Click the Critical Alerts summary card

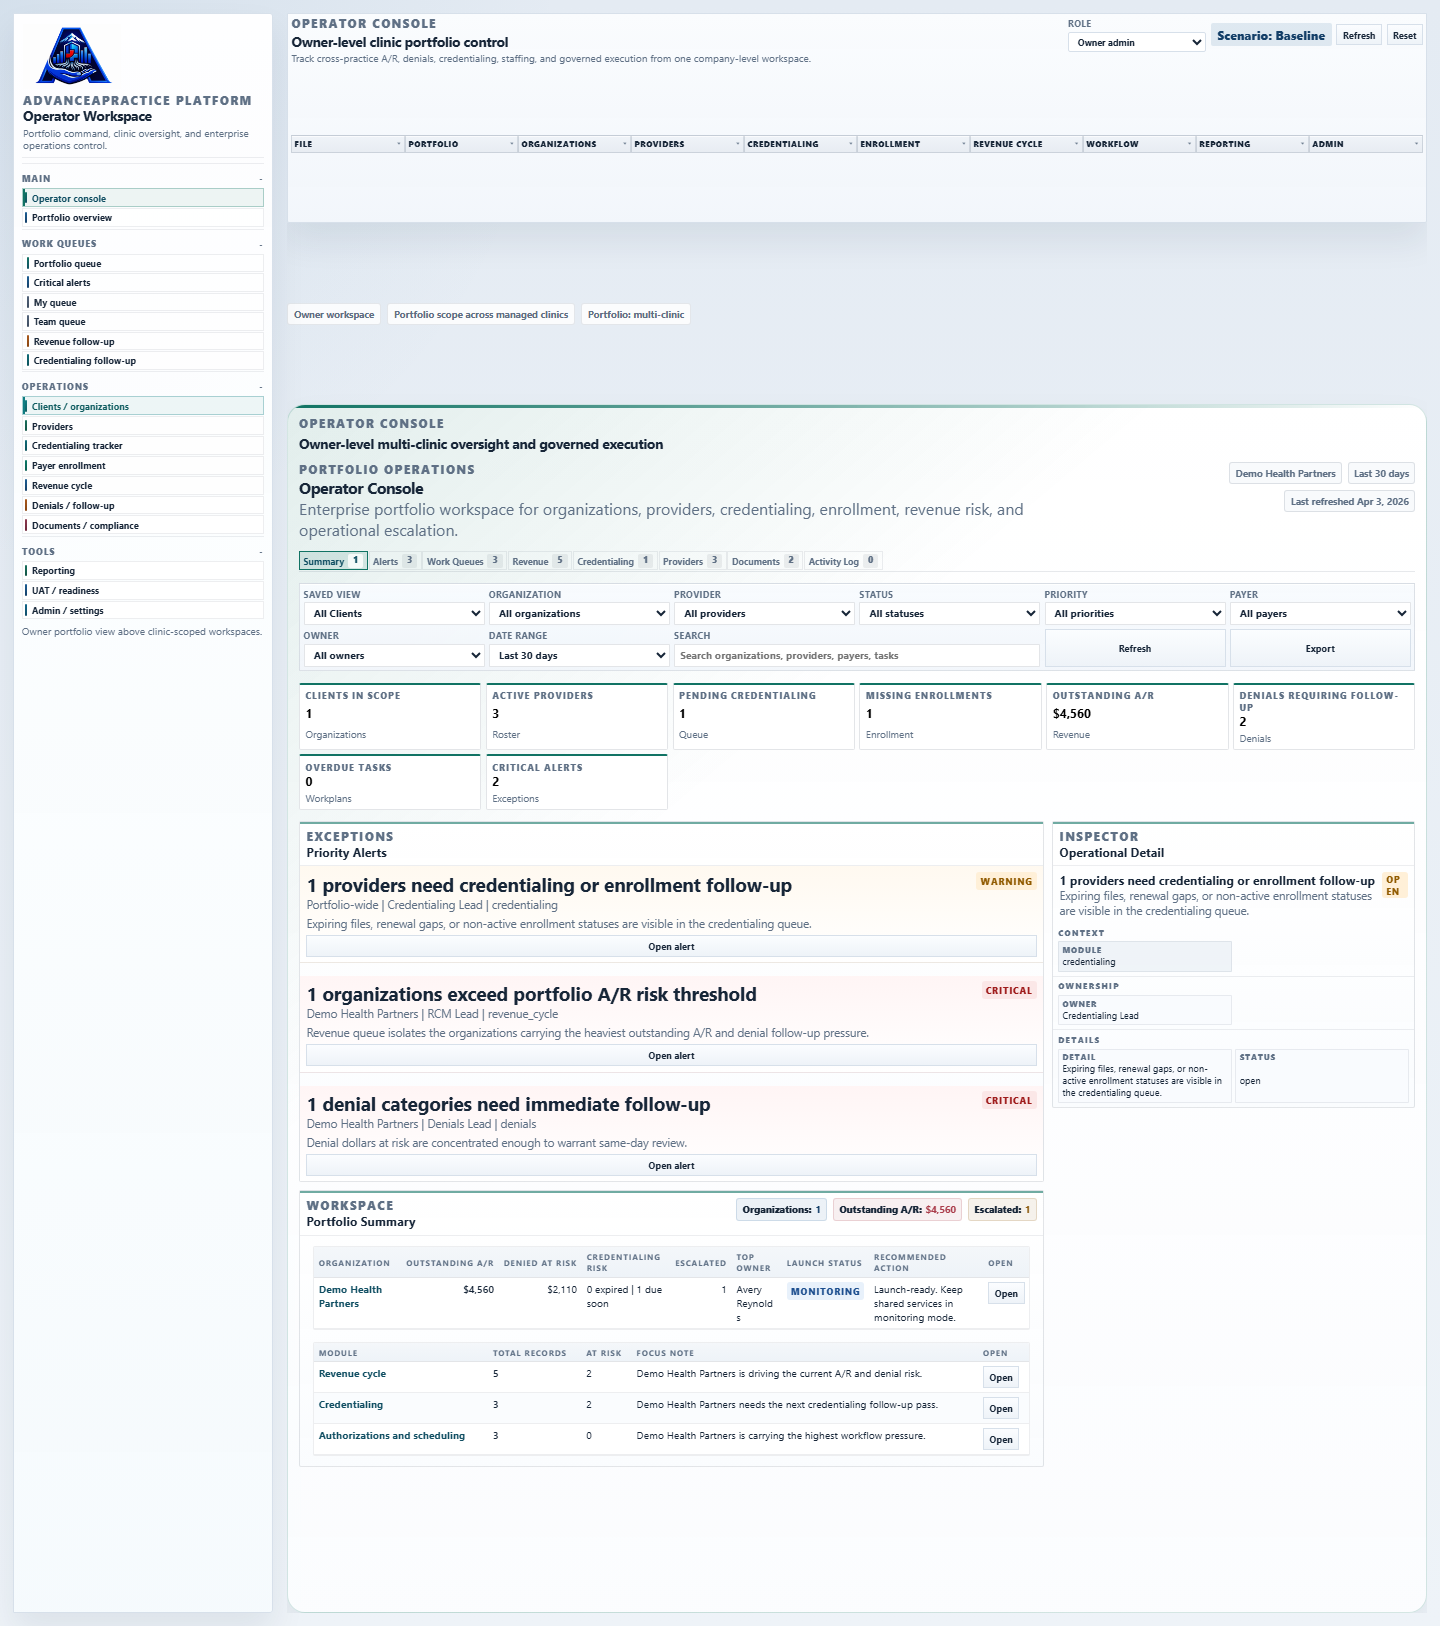577,782
